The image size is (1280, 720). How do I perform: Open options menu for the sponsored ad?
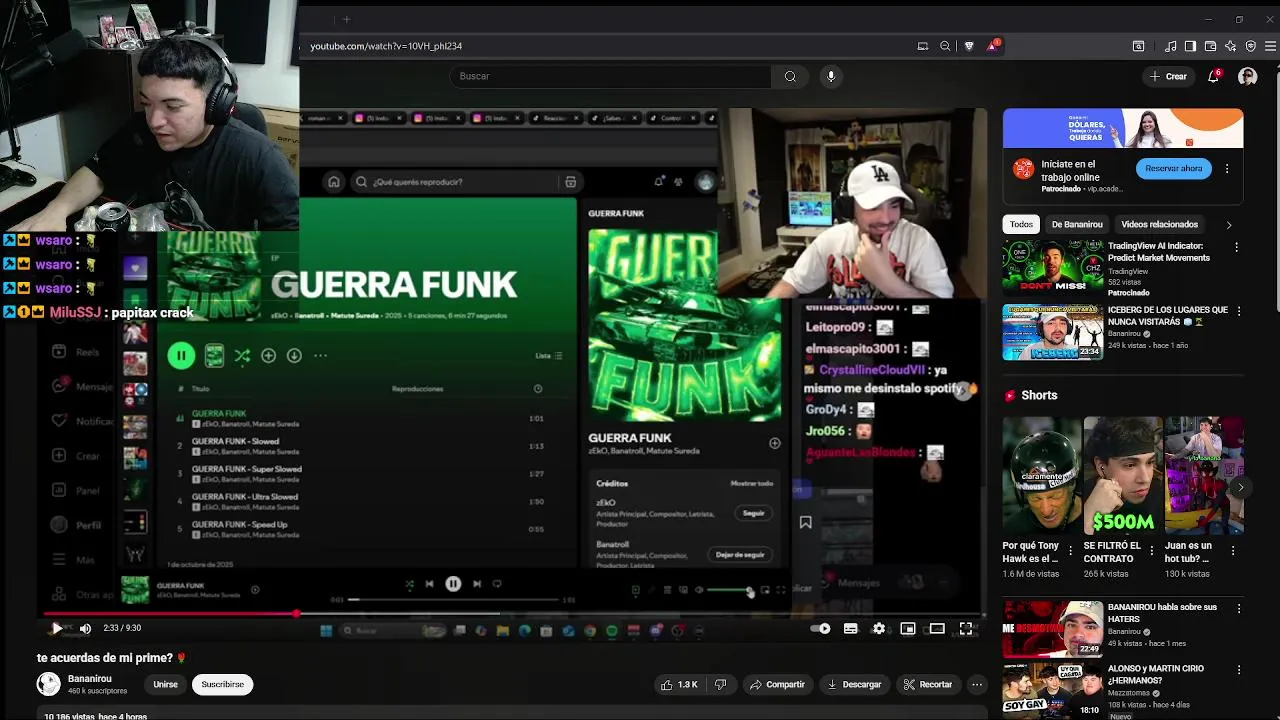click(1227, 169)
